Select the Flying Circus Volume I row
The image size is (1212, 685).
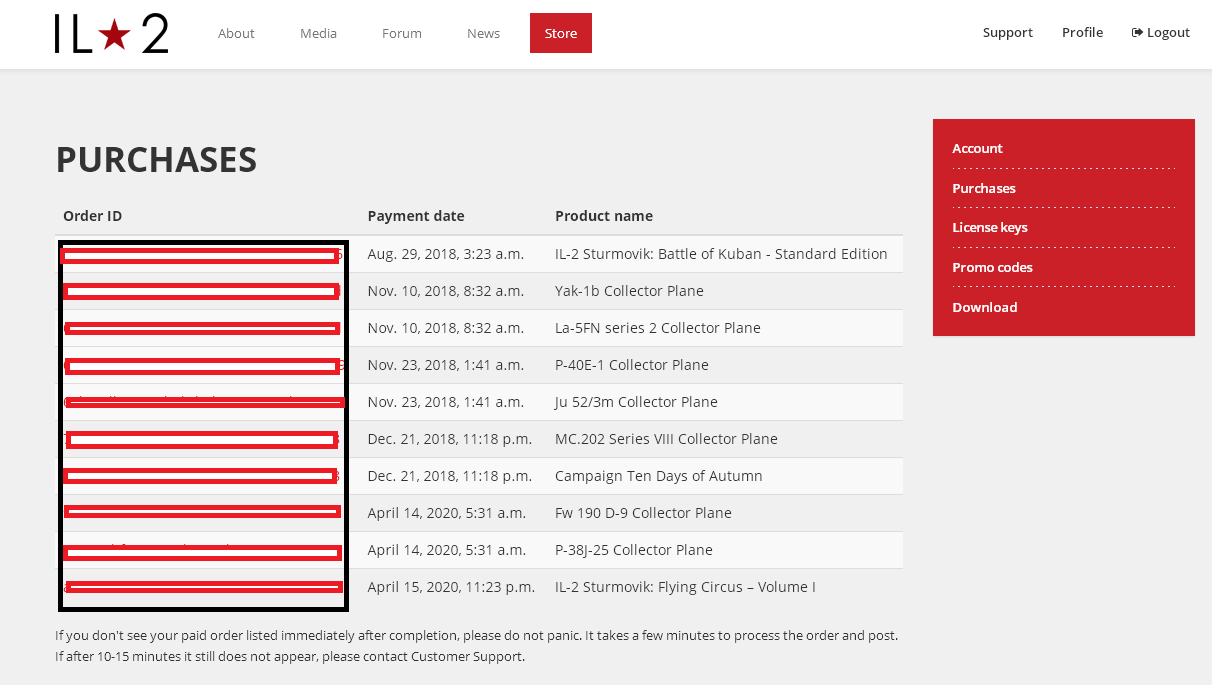click(x=479, y=587)
